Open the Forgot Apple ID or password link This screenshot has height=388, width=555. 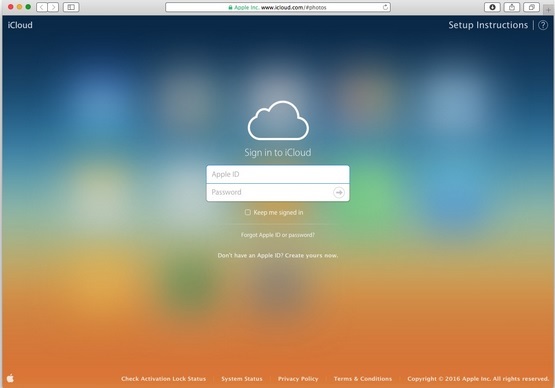click(x=278, y=235)
